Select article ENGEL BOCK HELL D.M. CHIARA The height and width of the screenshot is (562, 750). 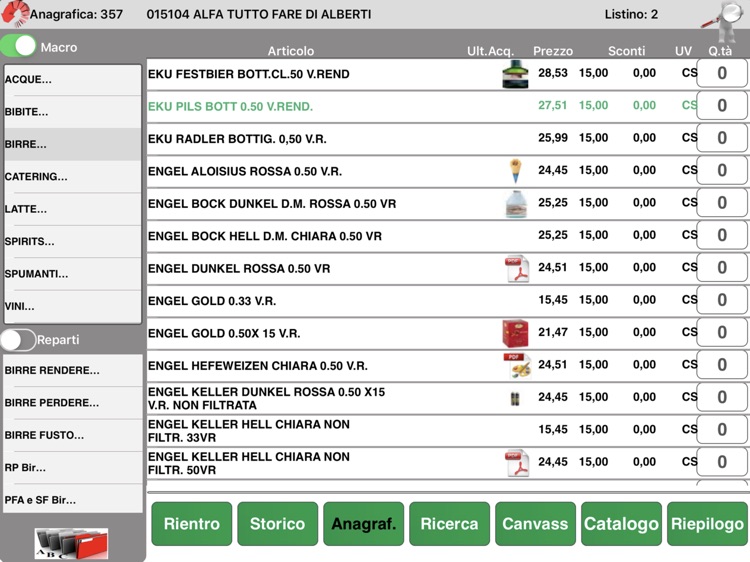coord(265,236)
